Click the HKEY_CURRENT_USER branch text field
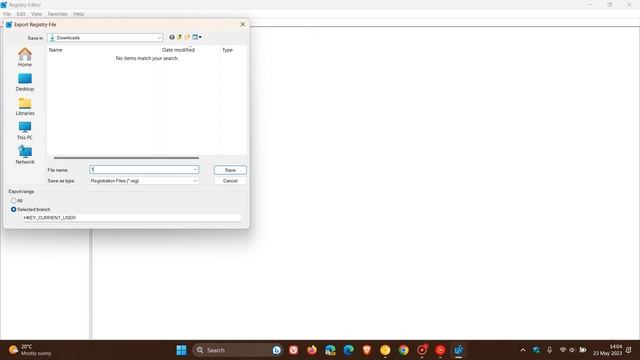This screenshot has width=640, height=360. click(x=132, y=218)
